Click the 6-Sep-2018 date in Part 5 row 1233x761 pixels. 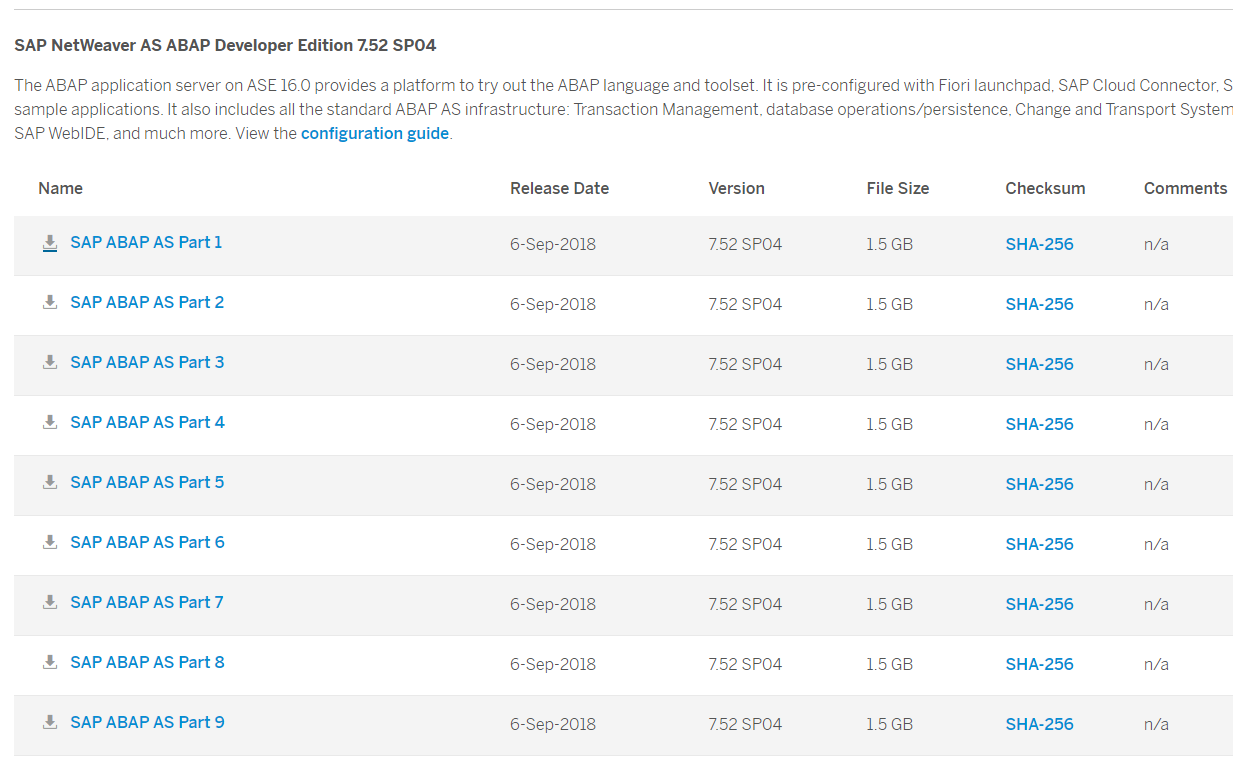coord(553,484)
